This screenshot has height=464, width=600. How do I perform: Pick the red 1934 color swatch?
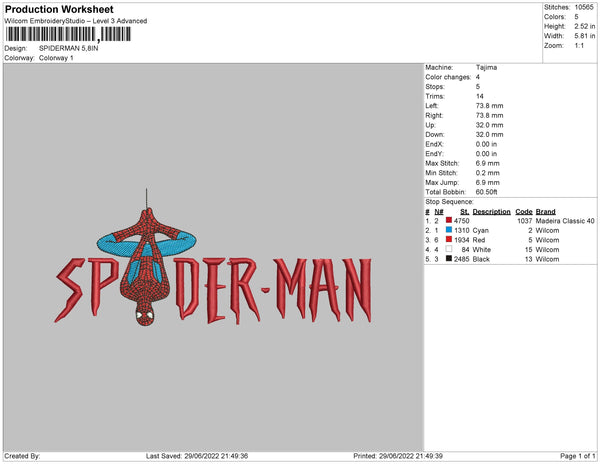(x=449, y=240)
